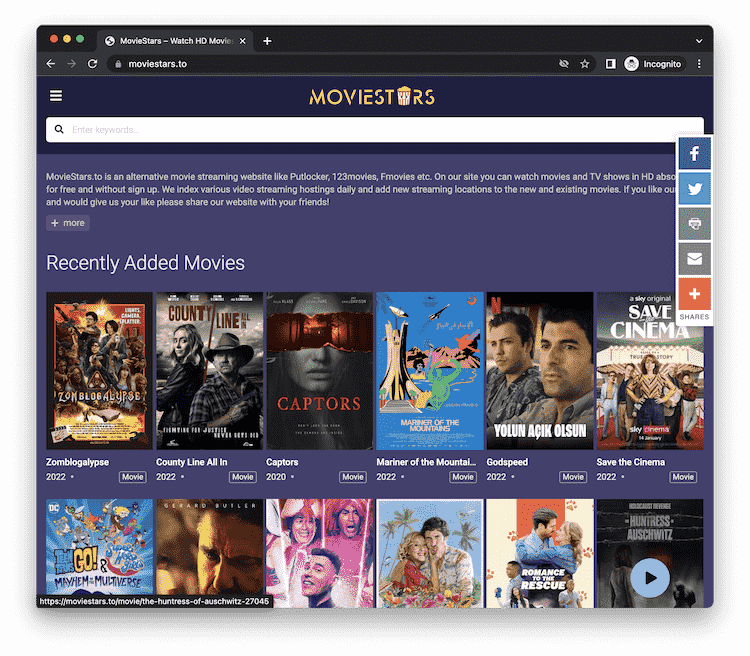Click the search magnifier icon
The image size is (750, 656).
pyautogui.click(x=59, y=129)
